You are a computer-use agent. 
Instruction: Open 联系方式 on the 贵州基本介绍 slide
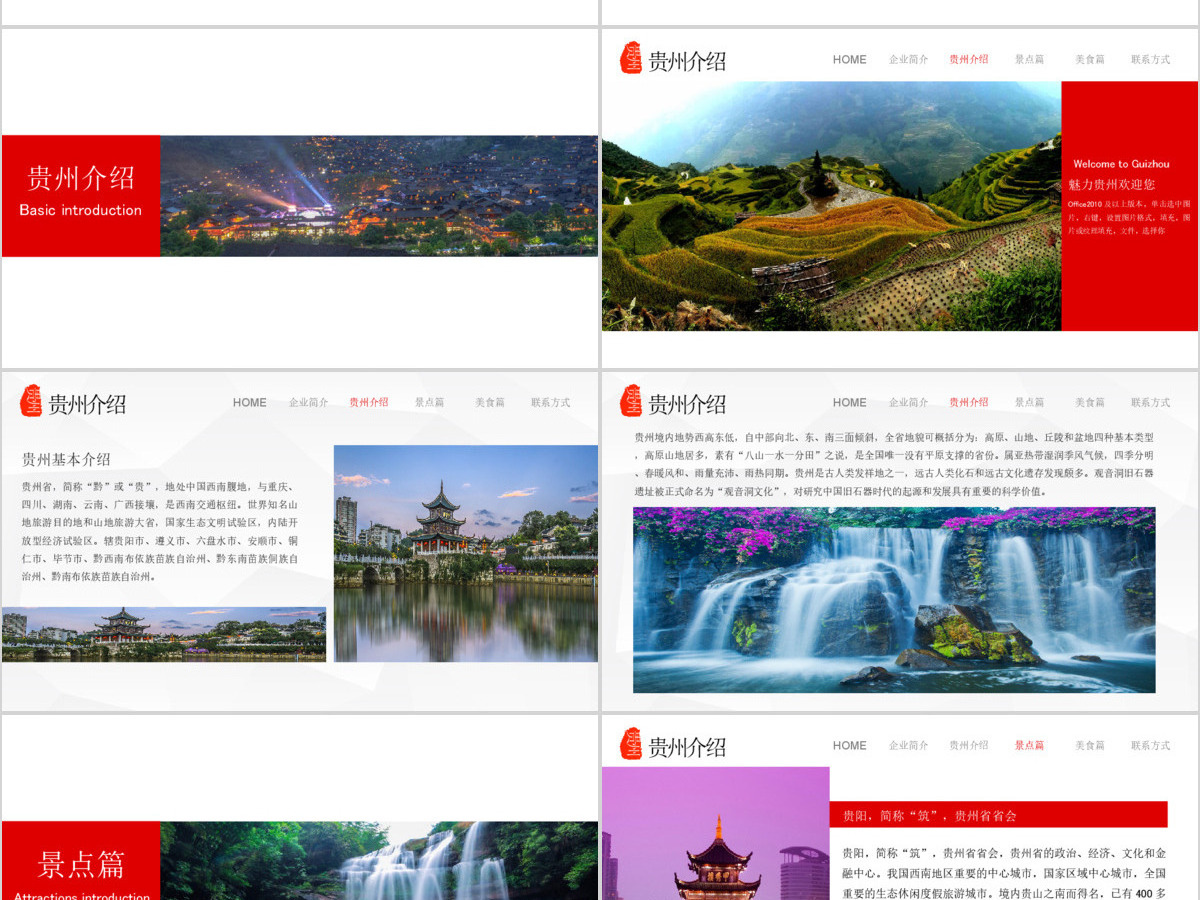coord(551,402)
